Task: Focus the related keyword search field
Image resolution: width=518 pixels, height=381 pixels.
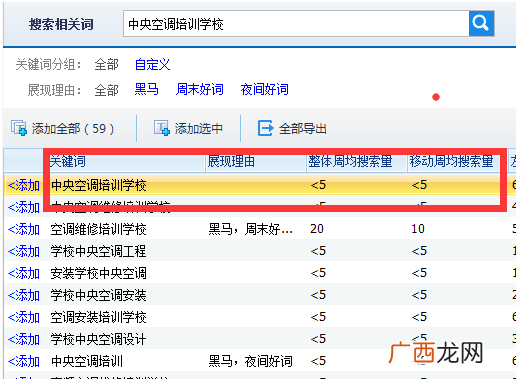Action: pos(296,24)
